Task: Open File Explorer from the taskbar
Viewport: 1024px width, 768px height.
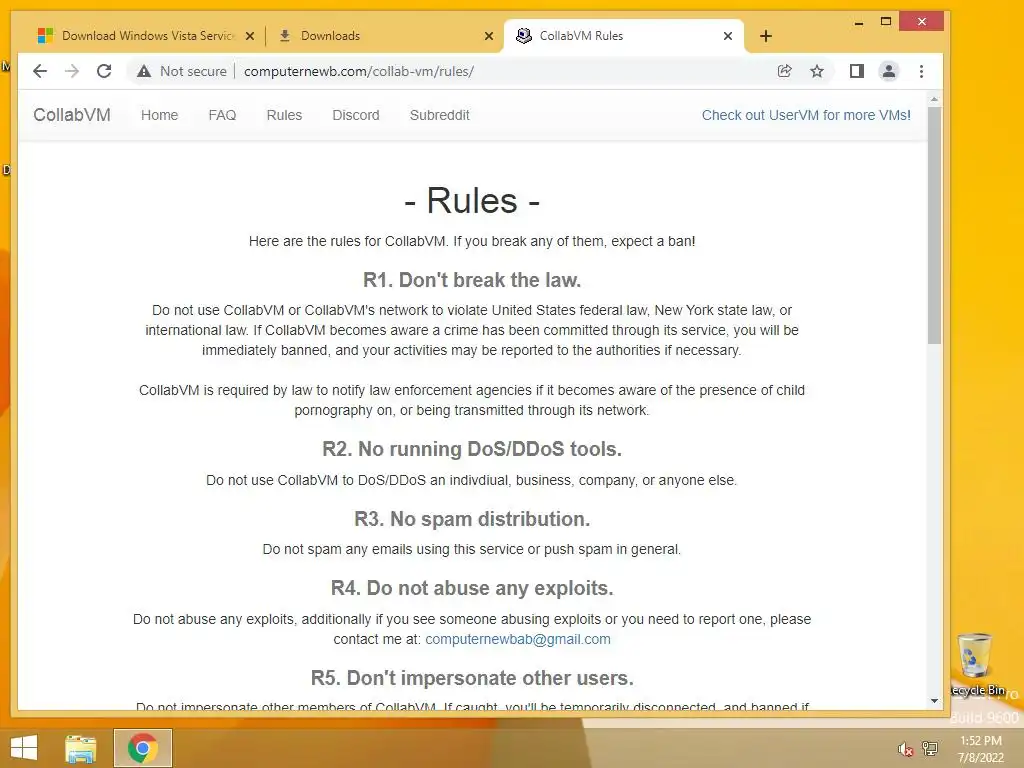Action: tap(80, 748)
